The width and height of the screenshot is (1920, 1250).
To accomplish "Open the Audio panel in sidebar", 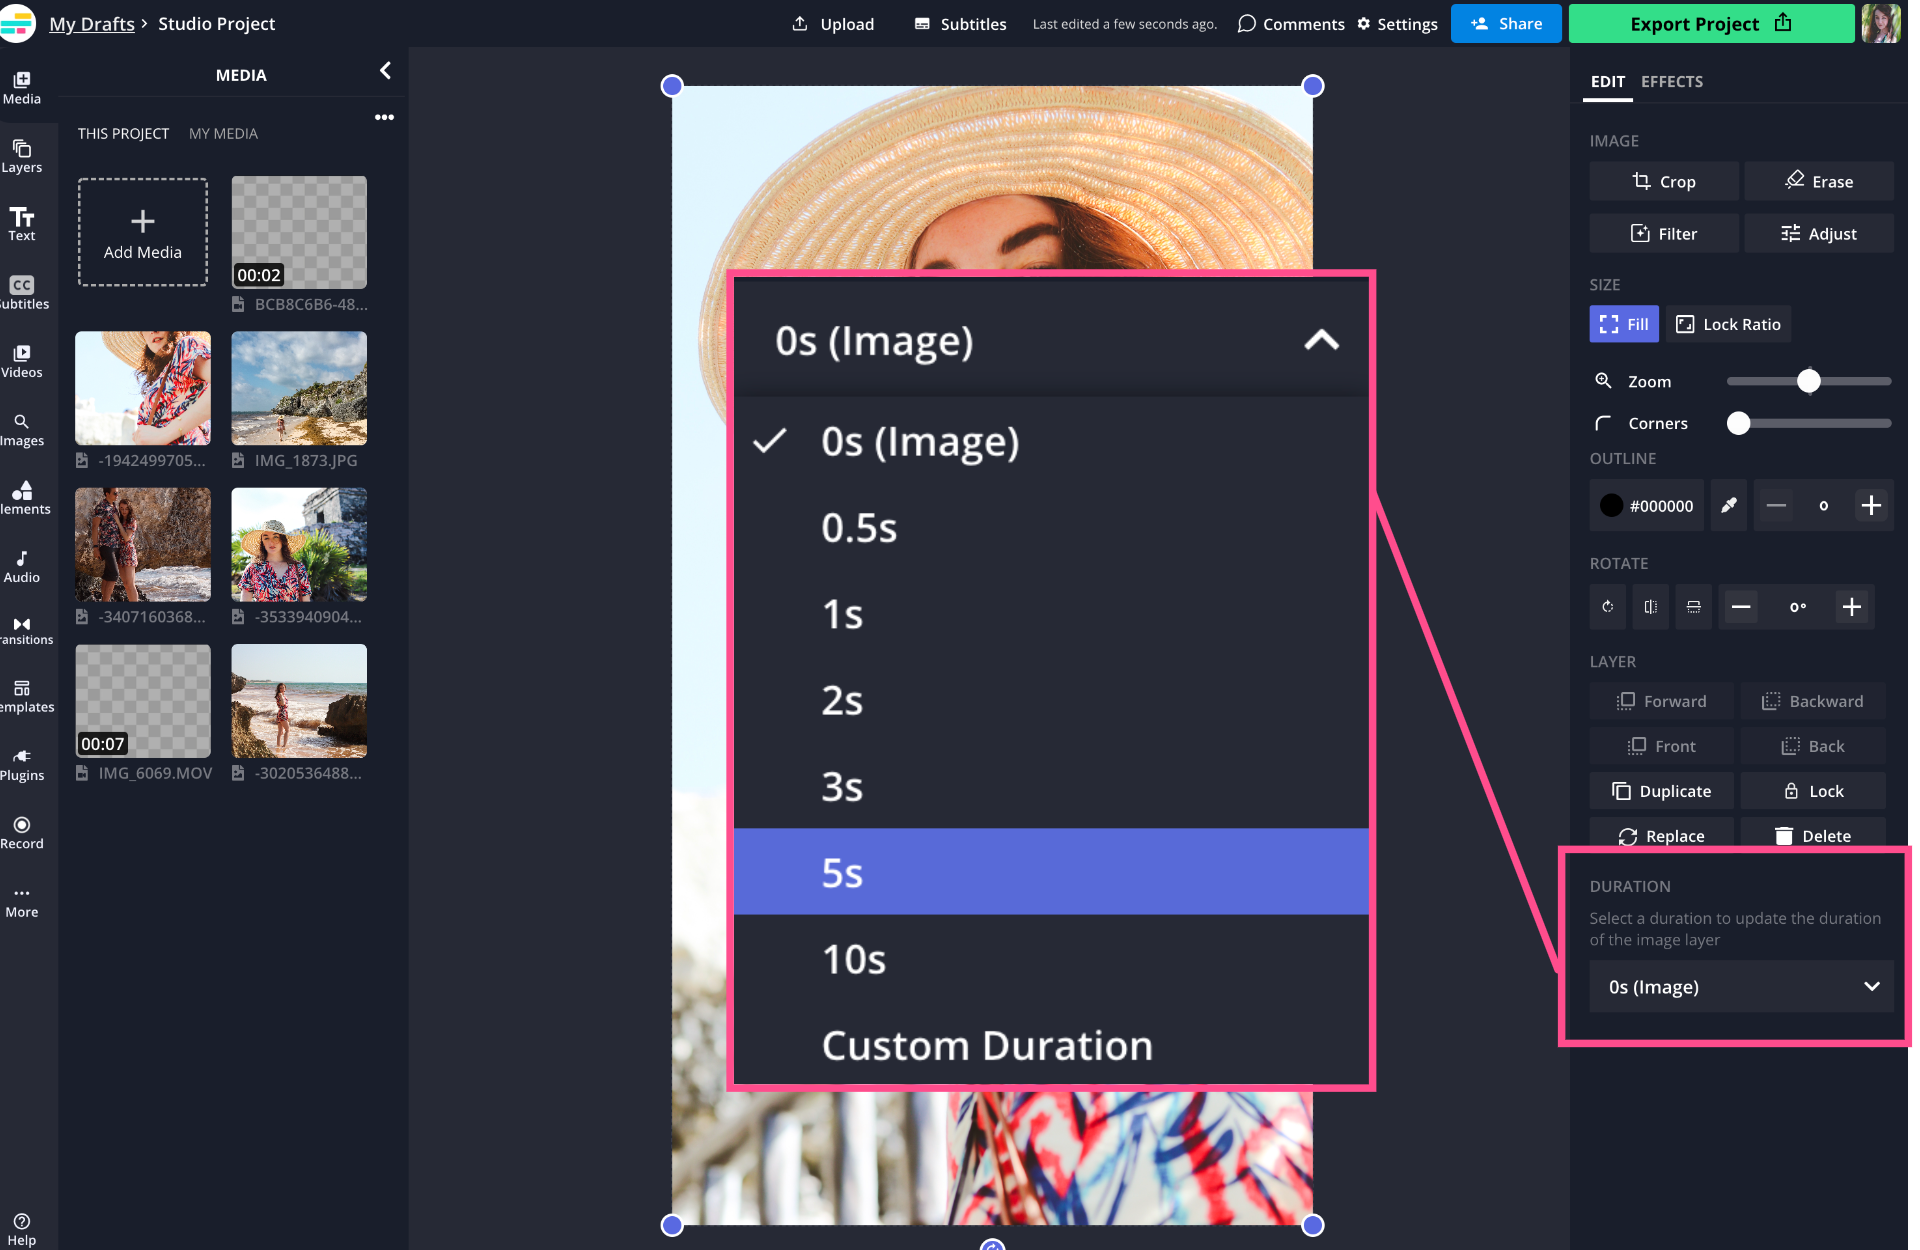I will pos(21,566).
